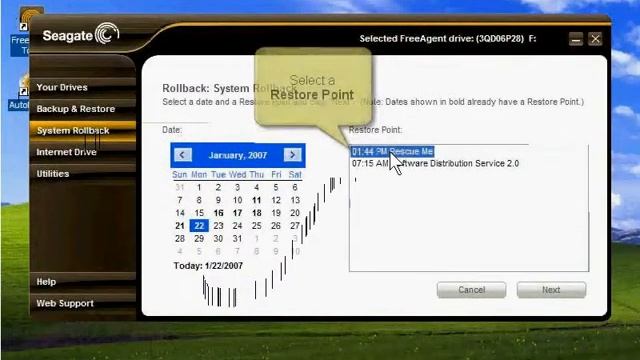Screen dimensions: 640x360
Task: Select January 18 in the calendar
Action: [x=257, y=213]
